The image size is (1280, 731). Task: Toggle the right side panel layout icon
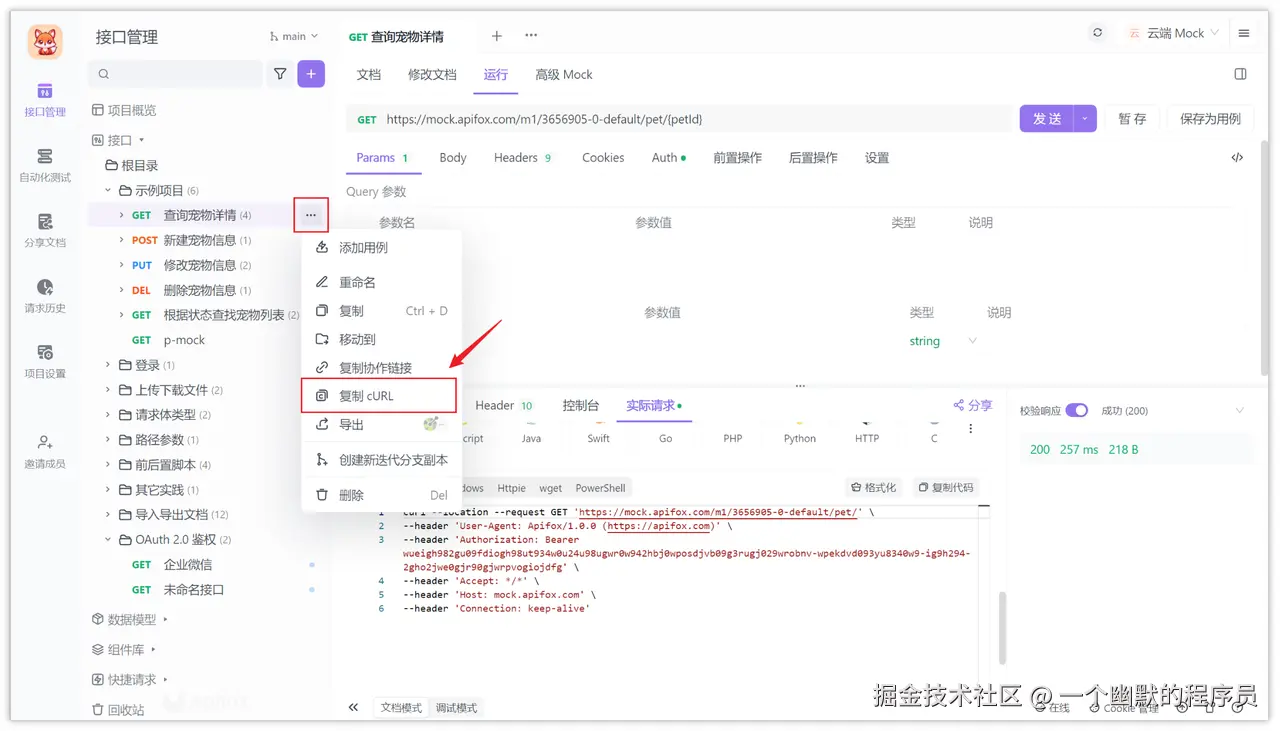pyautogui.click(x=1240, y=74)
